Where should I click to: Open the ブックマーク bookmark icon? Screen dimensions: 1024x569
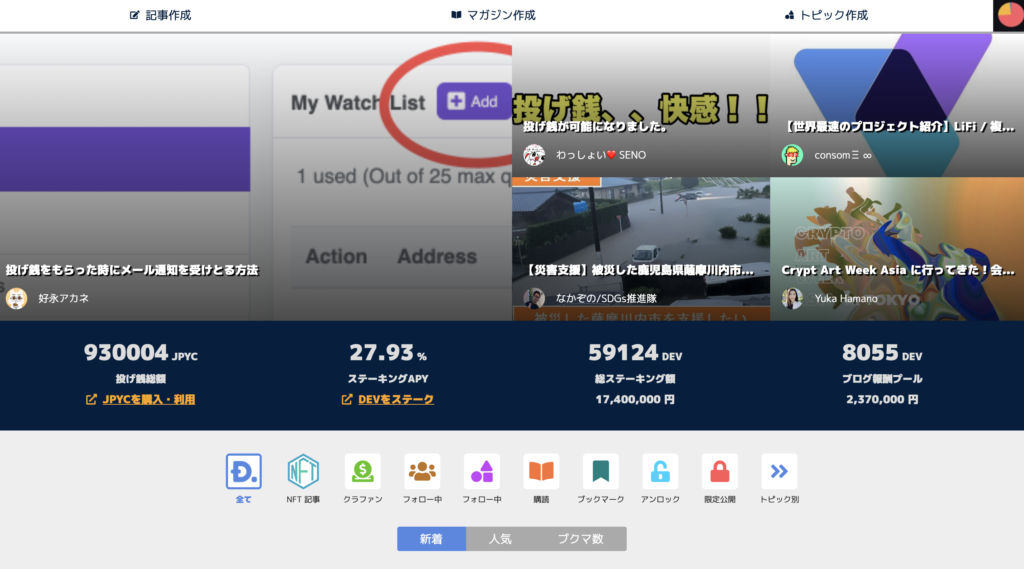pos(600,471)
